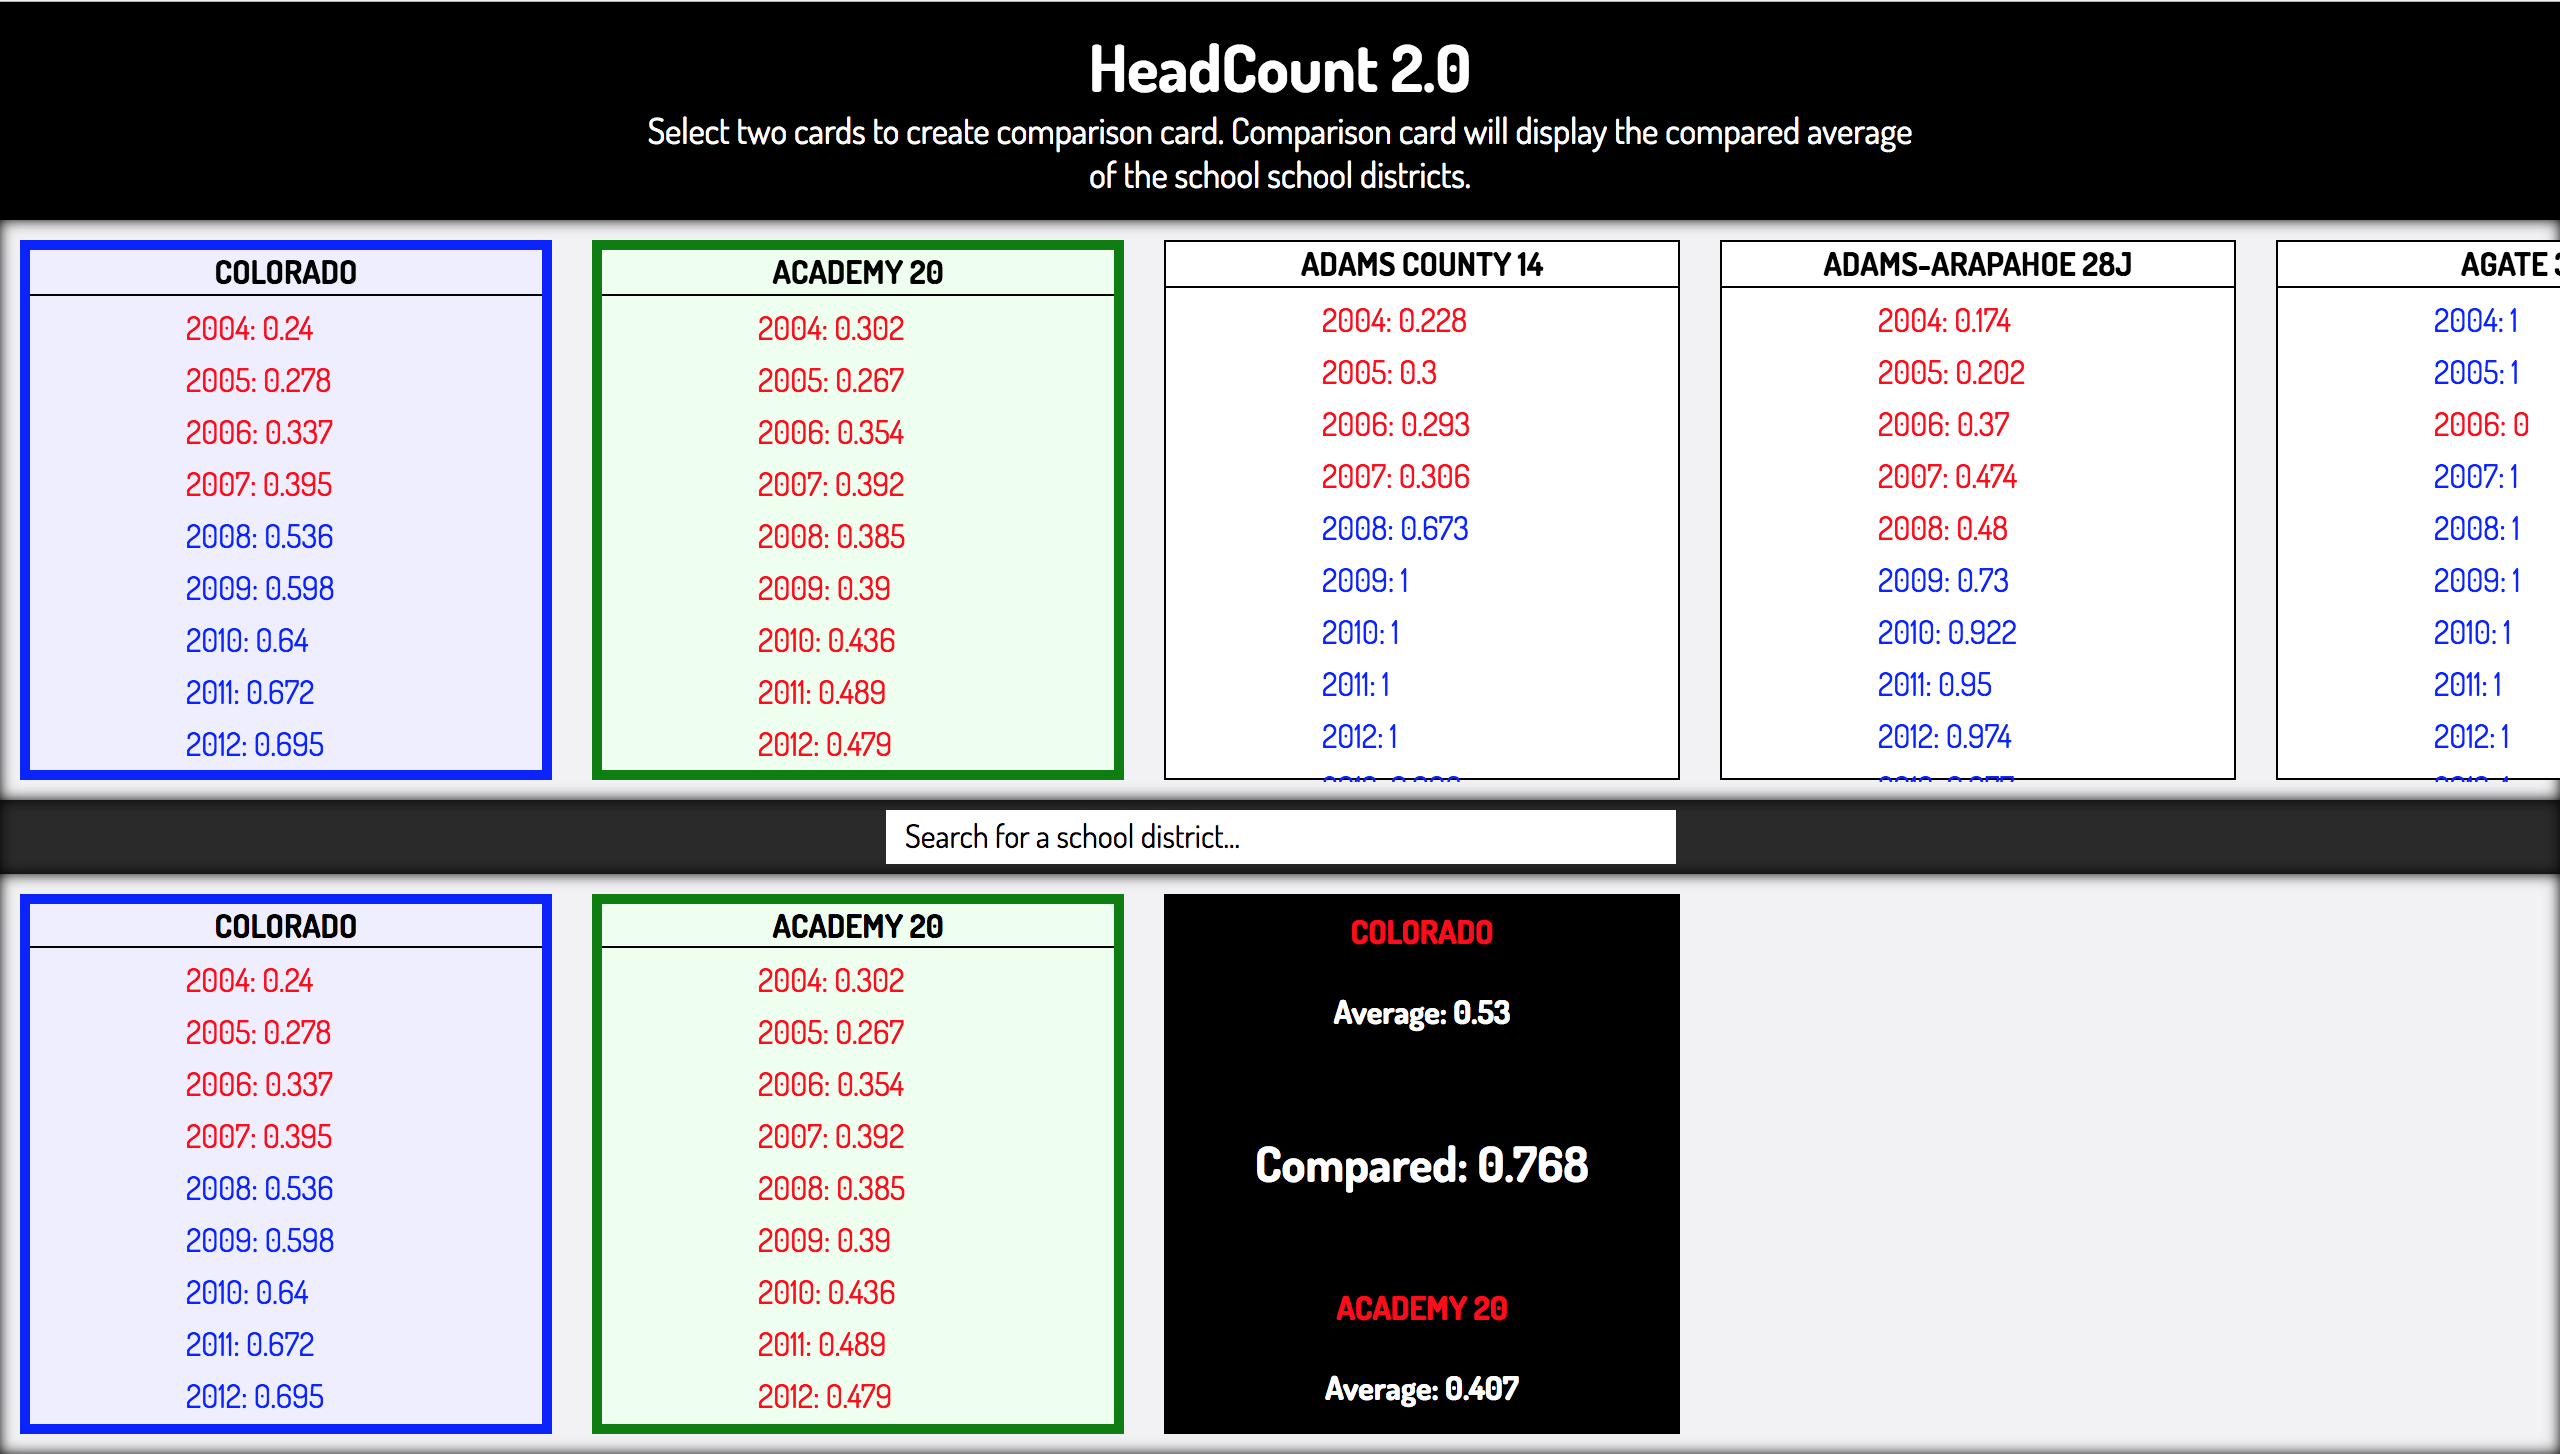This screenshot has height=1454, width=2560.
Task: Click Average: 0.407 under ACADEMY 20
Action: coord(1421,1389)
